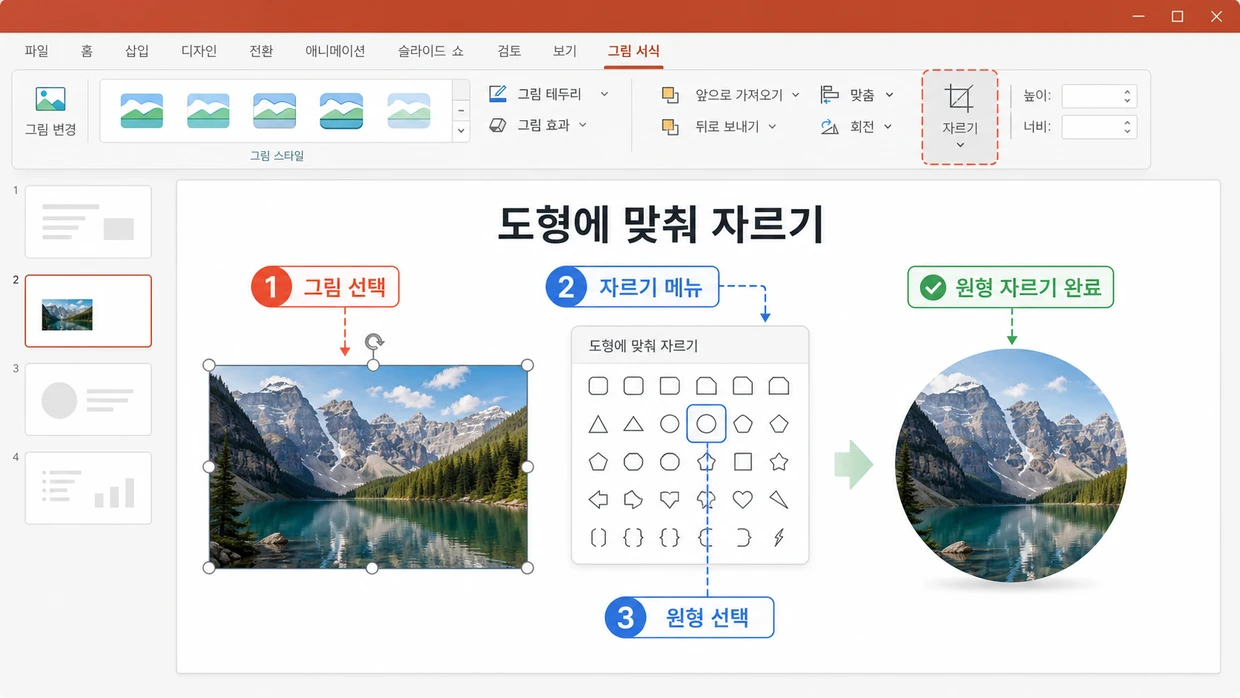Image resolution: width=1240 pixels, height=698 pixels.
Task: Open the 파일 tab
Action: click(36, 51)
